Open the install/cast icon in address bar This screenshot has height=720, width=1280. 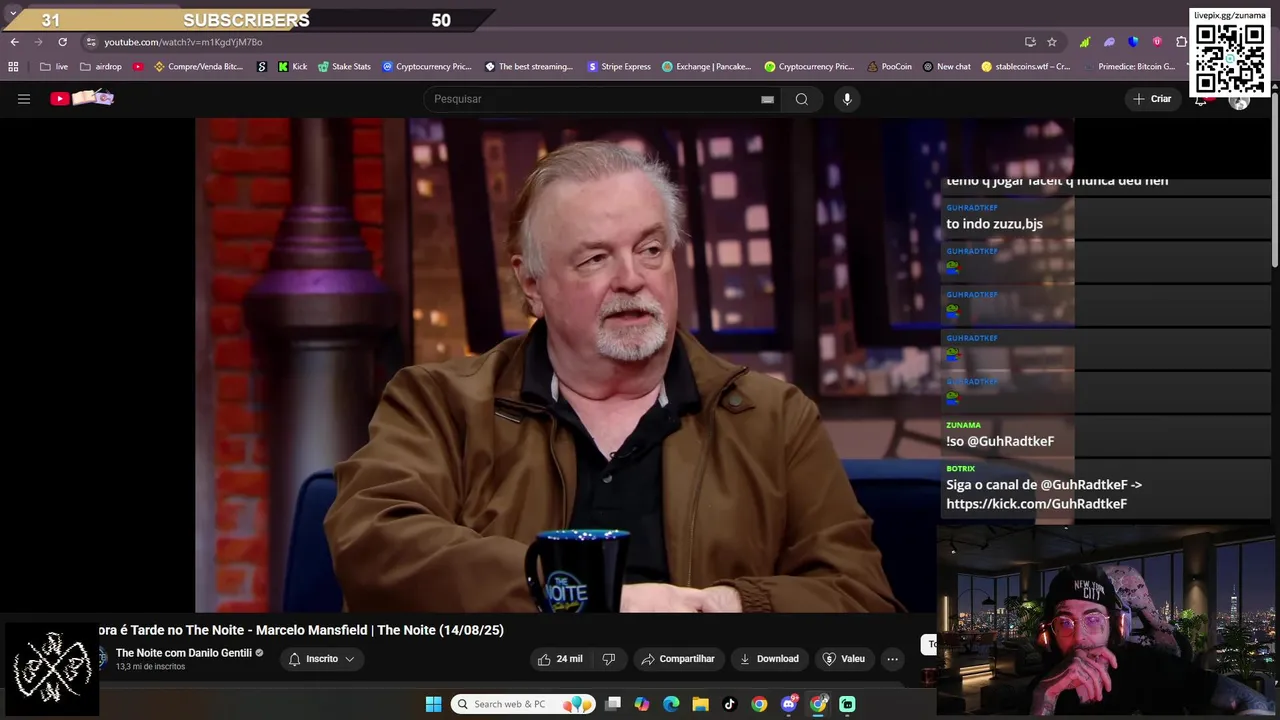click(1030, 42)
